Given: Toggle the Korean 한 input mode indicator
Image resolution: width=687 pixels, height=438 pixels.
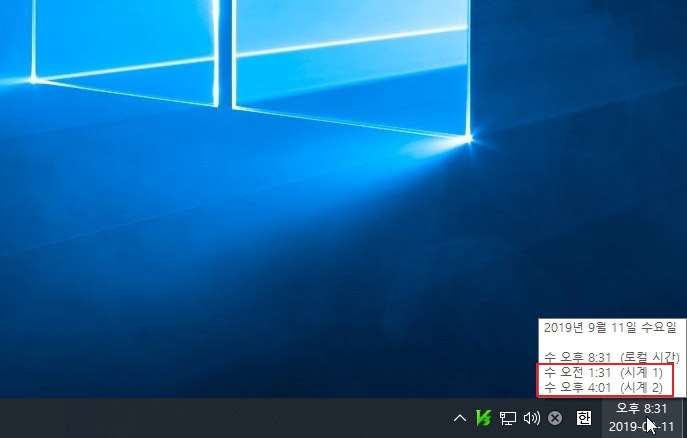Looking at the screenshot, I should click(x=584, y=418).
